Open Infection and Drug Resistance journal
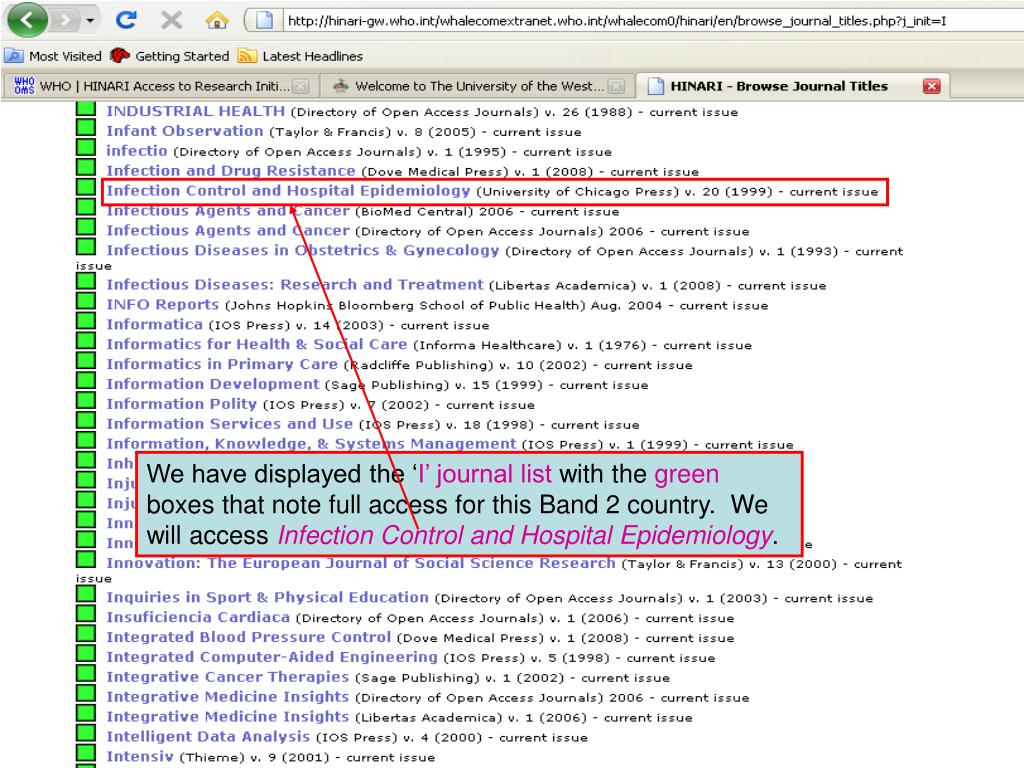This screenshot has width=1024, height=768. pyautogui.click(x=231, y=171)
